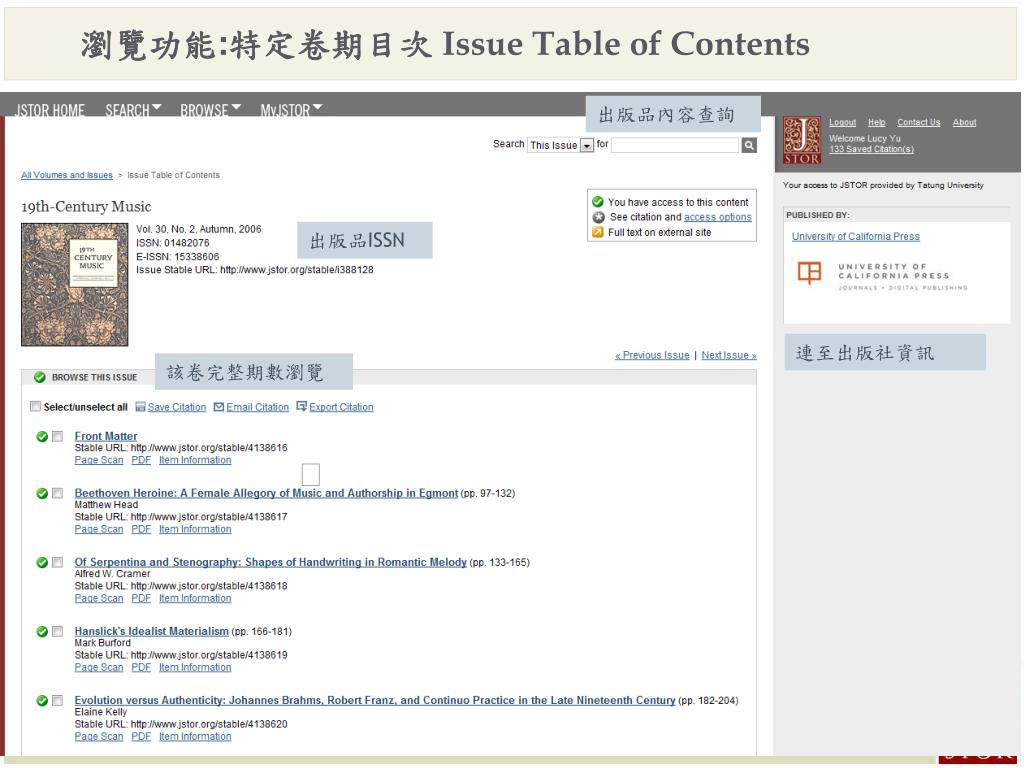Click the Save Citation disk icon
This screenshot has width=1024, height=768.
(140, 407)
